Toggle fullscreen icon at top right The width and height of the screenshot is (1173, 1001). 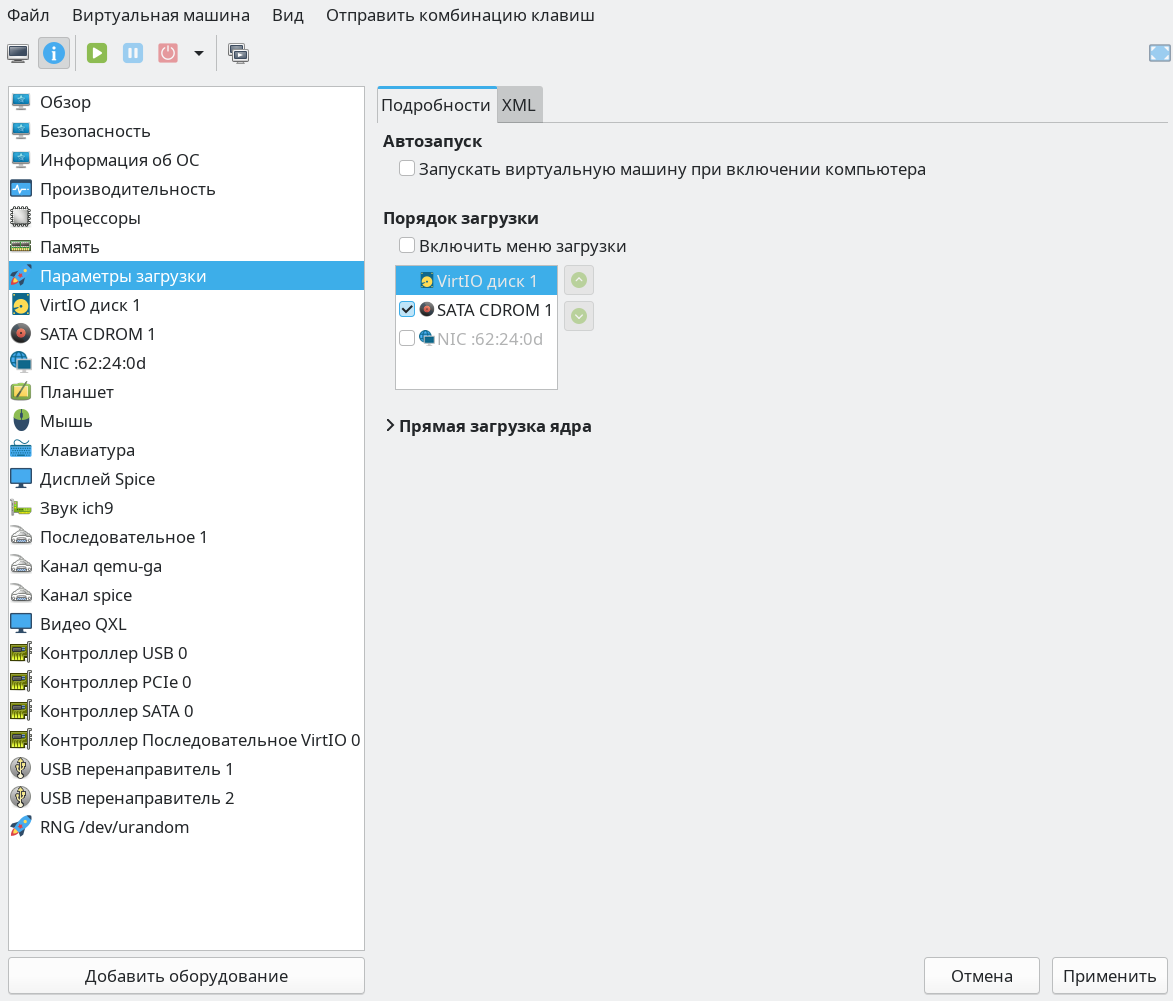(x=1159, y=53)
